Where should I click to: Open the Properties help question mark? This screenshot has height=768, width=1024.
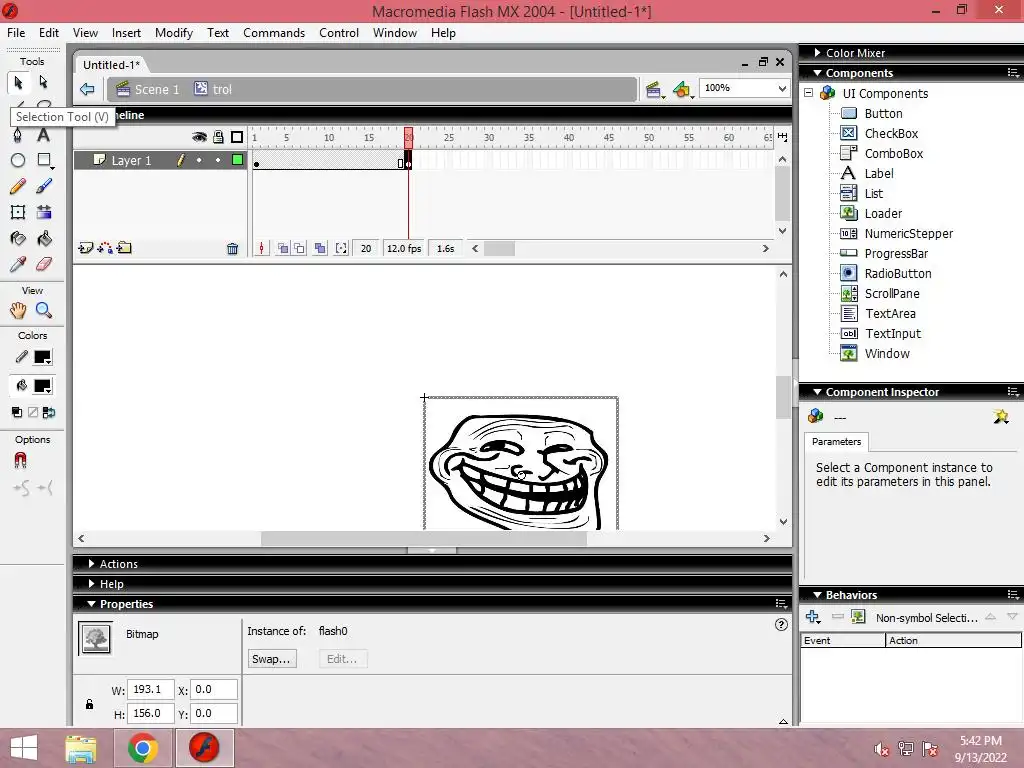[781, 625]
